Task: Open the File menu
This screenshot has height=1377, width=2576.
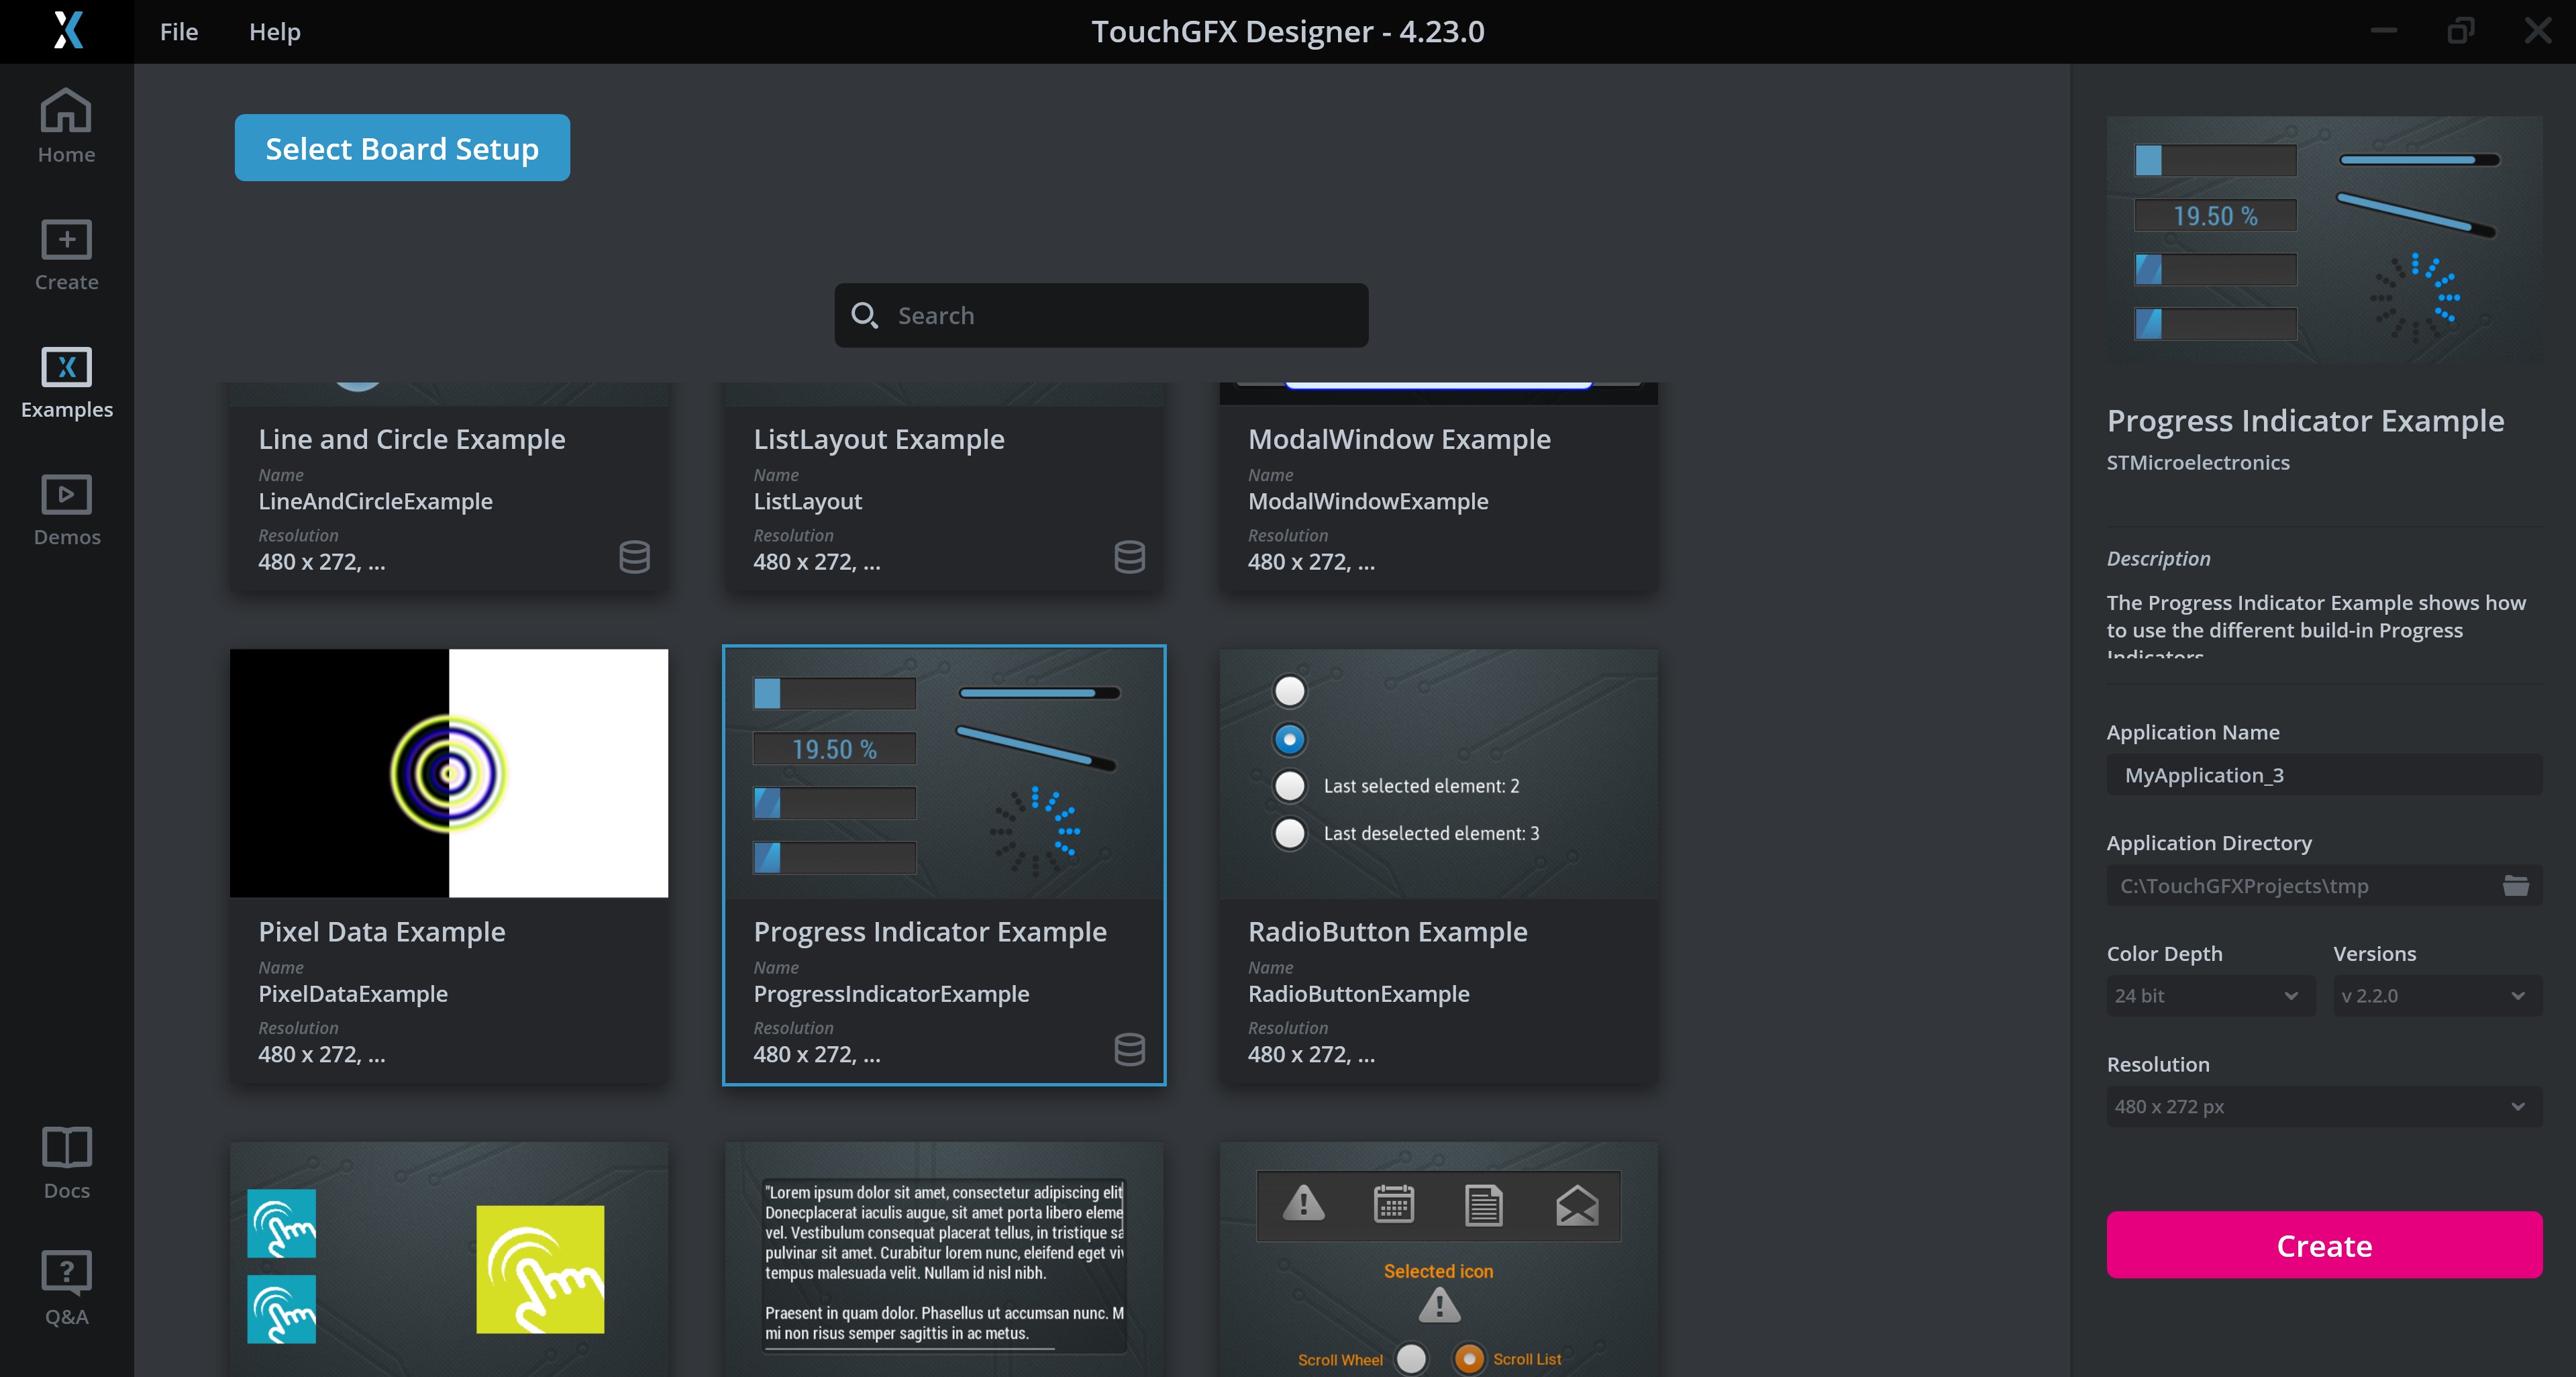Action: (179, 32)
